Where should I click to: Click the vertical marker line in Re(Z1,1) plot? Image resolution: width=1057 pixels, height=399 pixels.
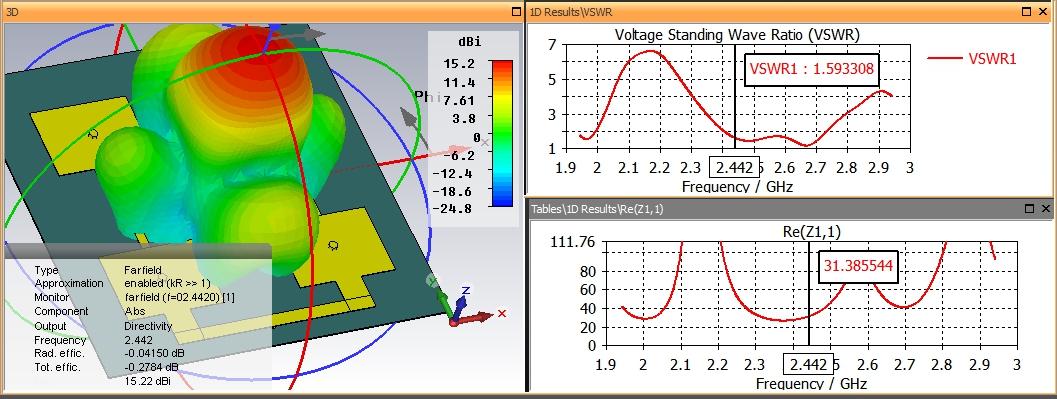click(809, 295)
